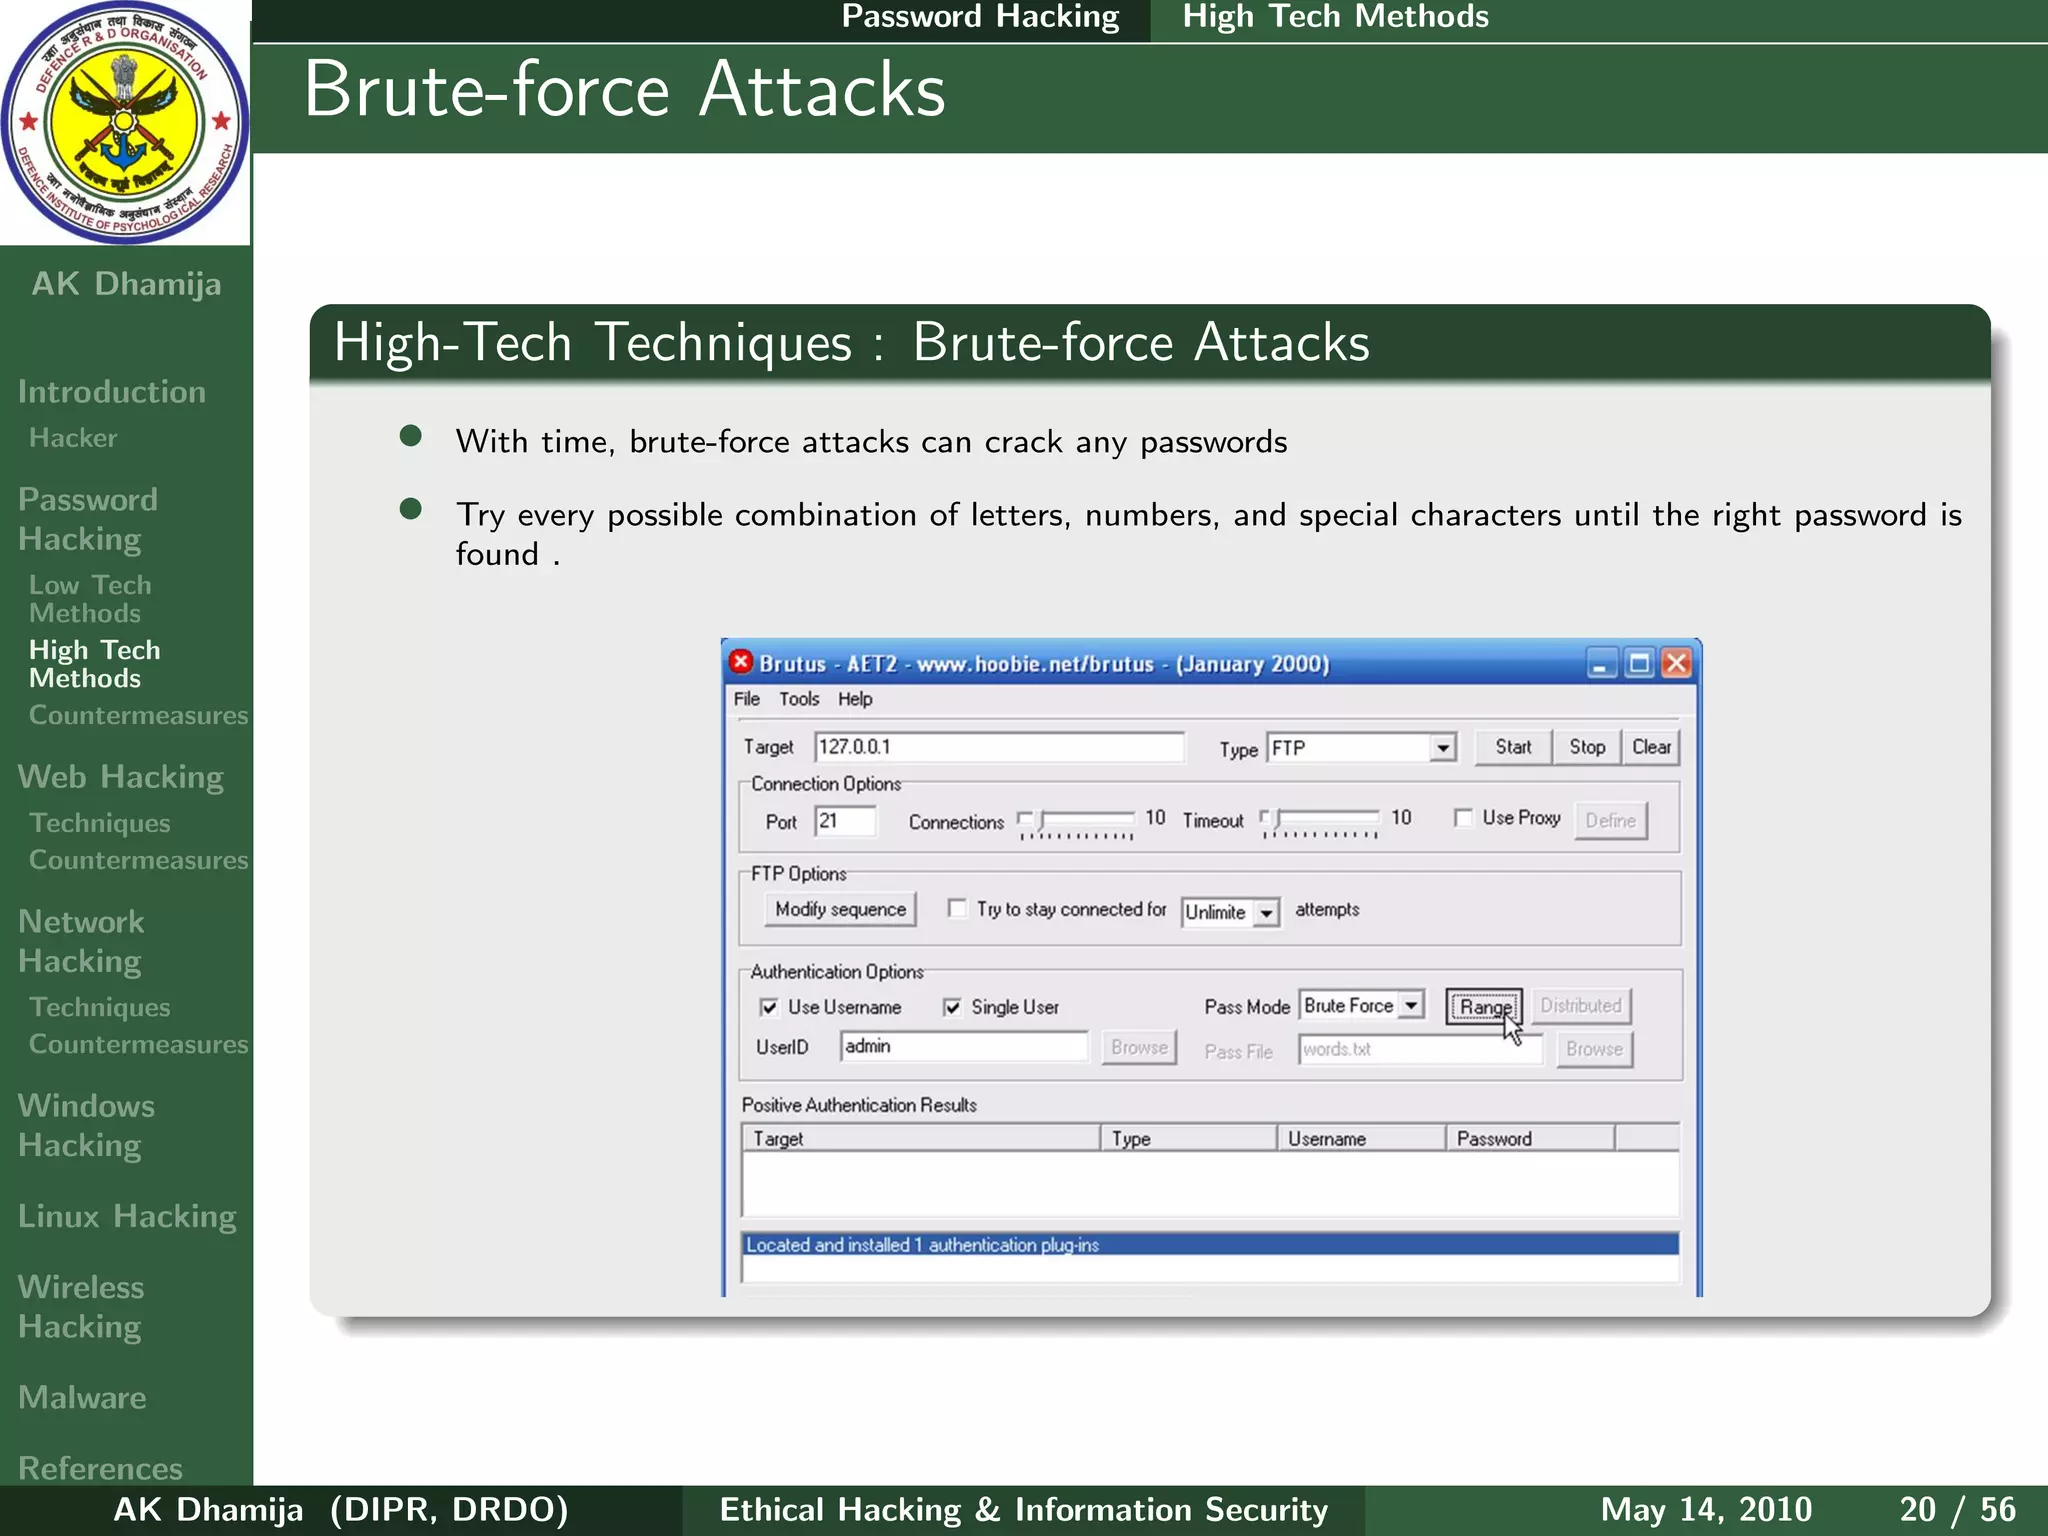Adjust the Connections slider

coord(1040,820)
